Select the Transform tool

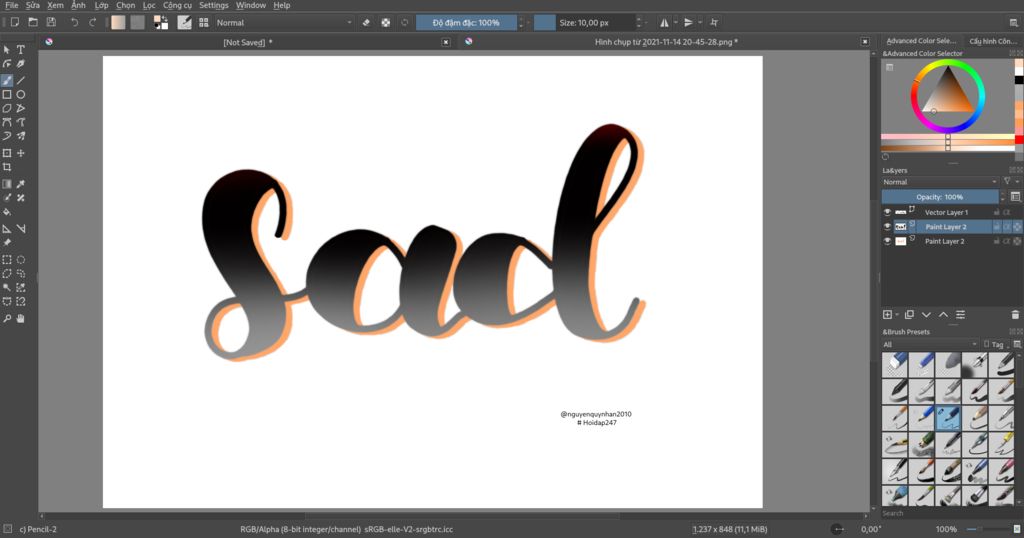click(x=7, y=153)
